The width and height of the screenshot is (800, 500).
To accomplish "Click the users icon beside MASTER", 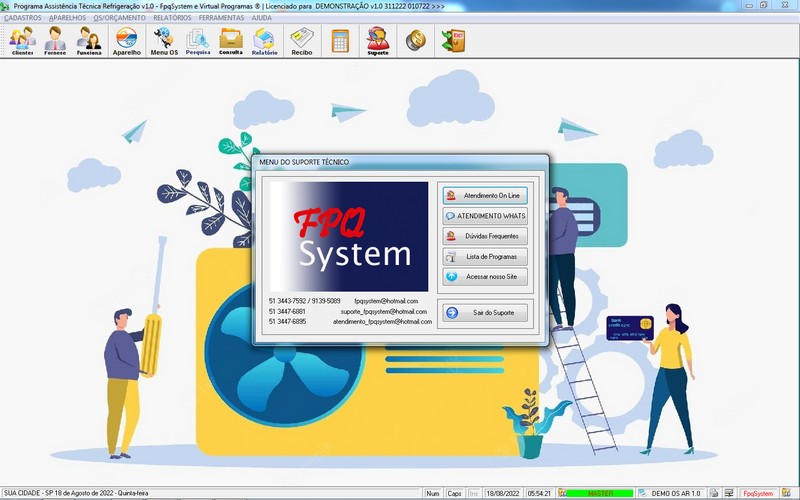I will (562, 493).
